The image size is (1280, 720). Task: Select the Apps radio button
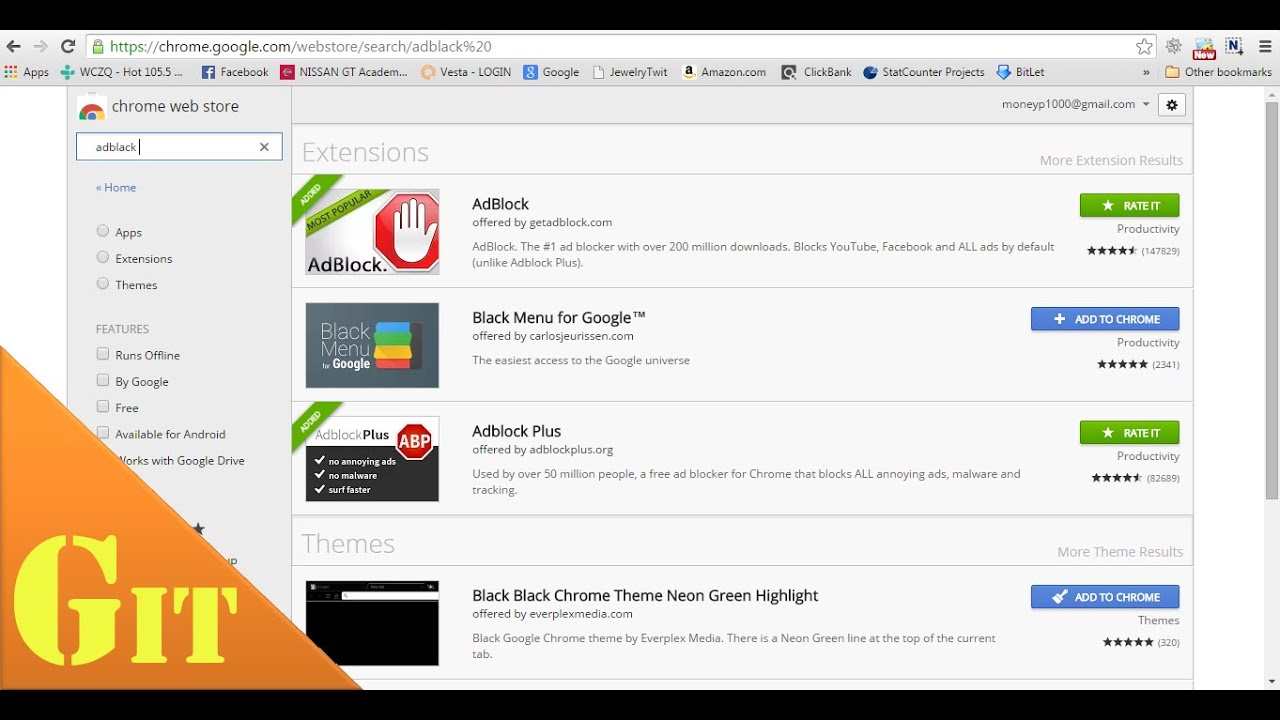(x=102, y=231)
